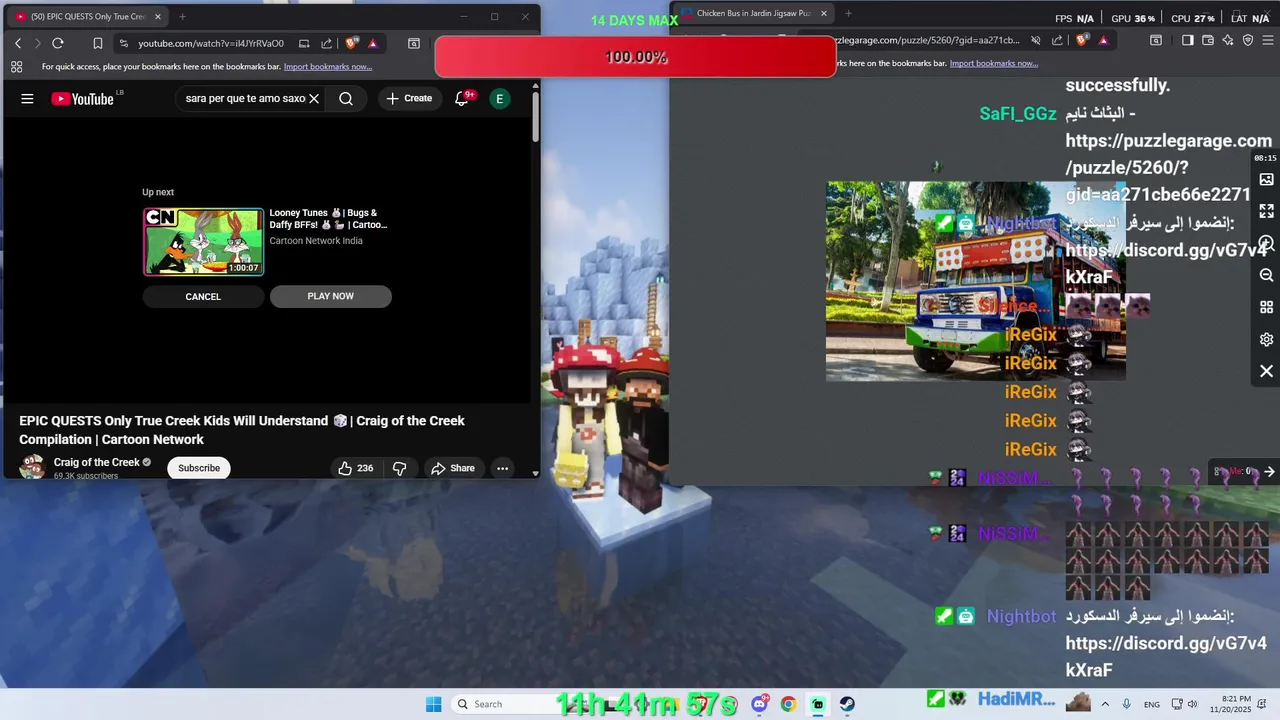Open new tab in puzzle browser window
The height and width of the screenshot is (720, 1280).
coord(848,13)
